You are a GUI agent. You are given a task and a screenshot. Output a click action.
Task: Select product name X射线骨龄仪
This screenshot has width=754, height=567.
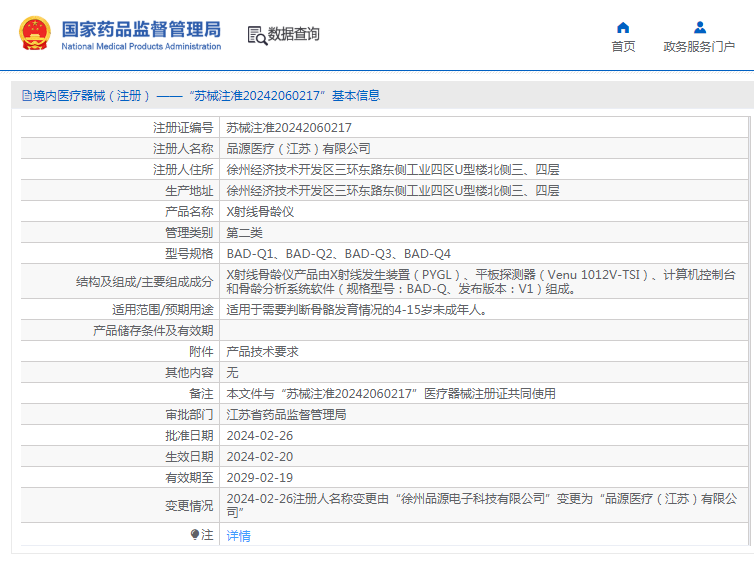pyautogui.click(x=260, y=212)
